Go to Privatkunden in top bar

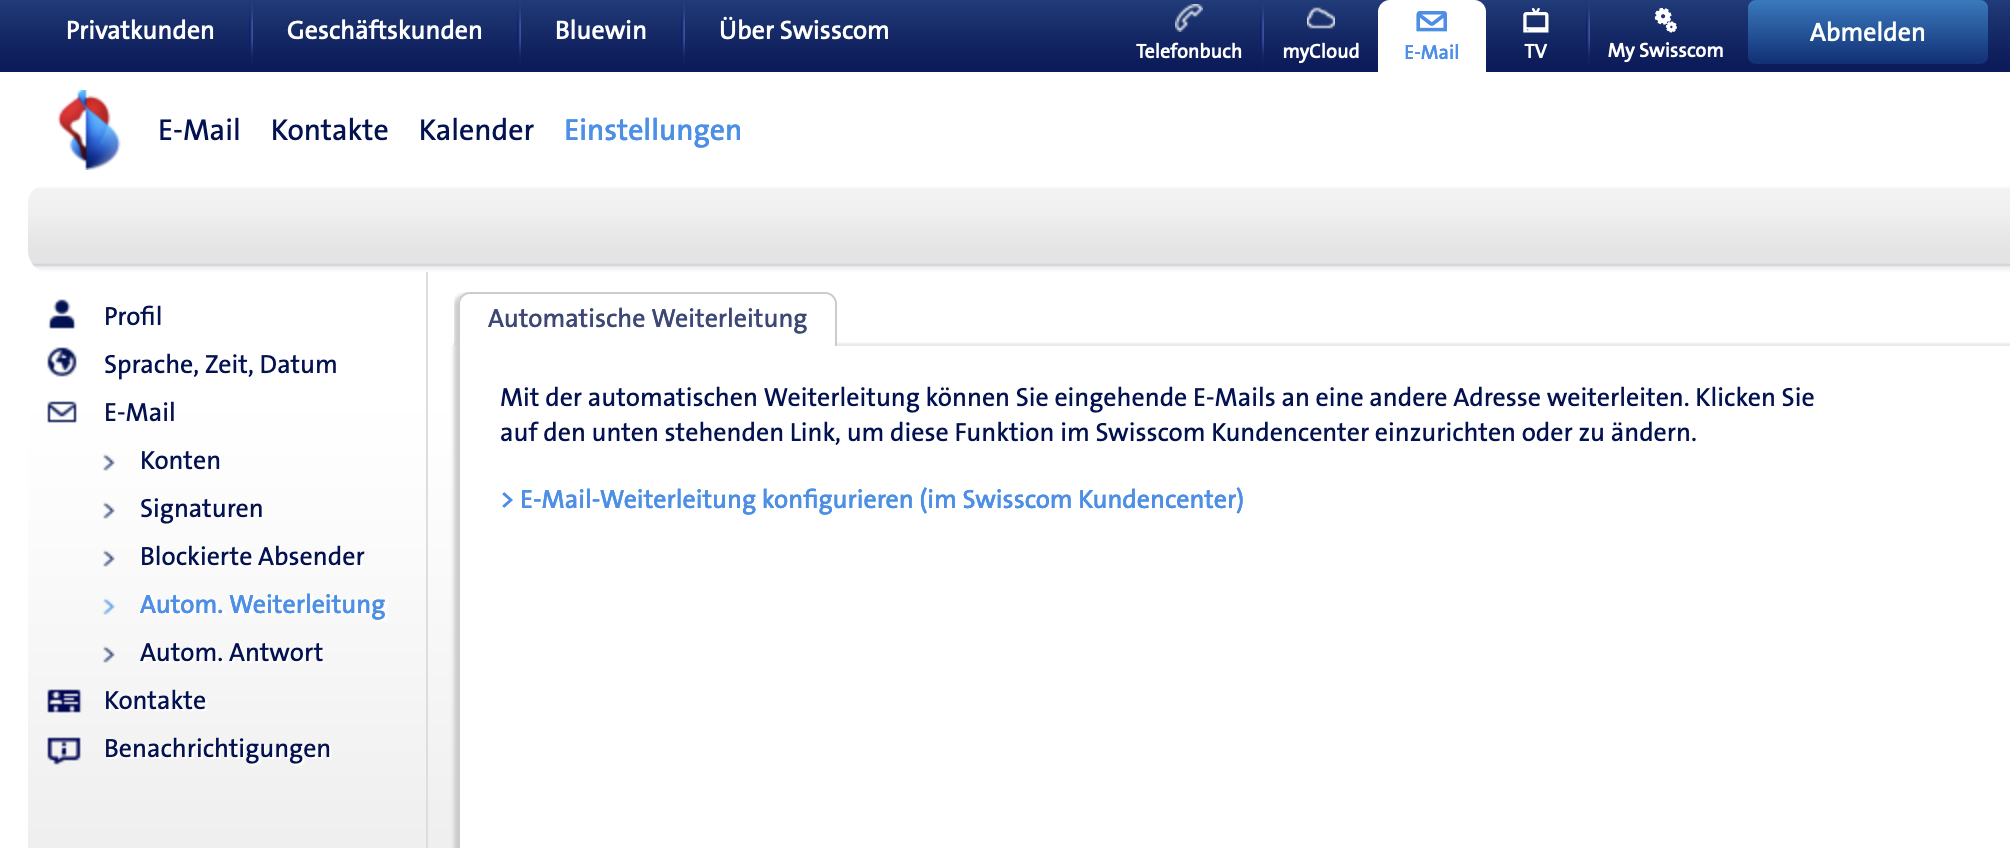click(140, 31)
